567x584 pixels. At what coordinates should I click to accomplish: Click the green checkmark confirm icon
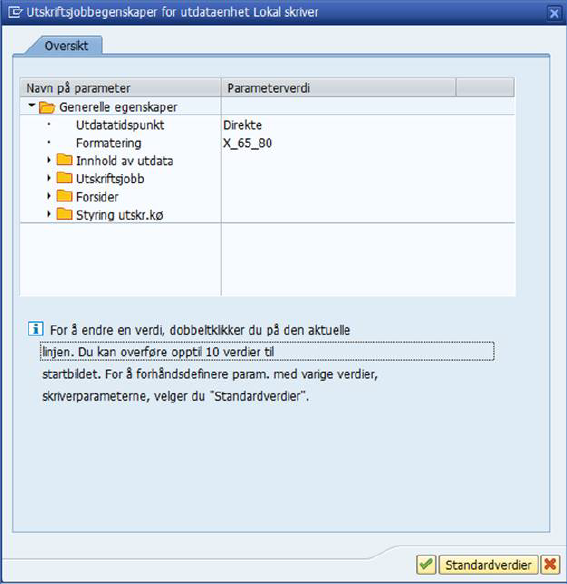coord(426,565)
